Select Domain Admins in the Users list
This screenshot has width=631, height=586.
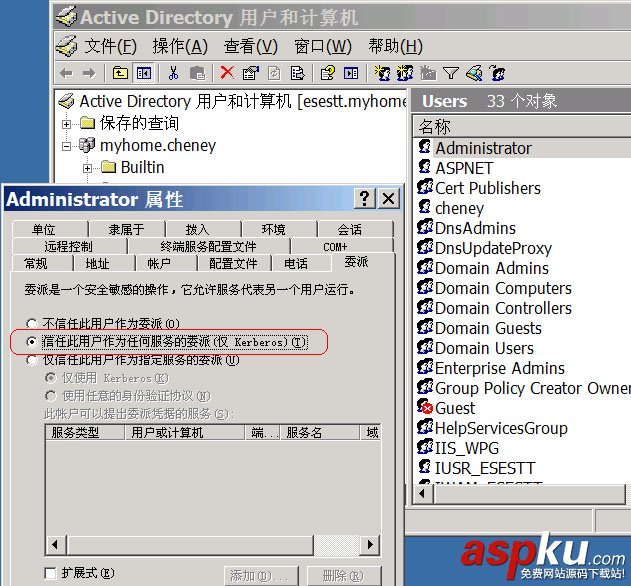[491, 268]
